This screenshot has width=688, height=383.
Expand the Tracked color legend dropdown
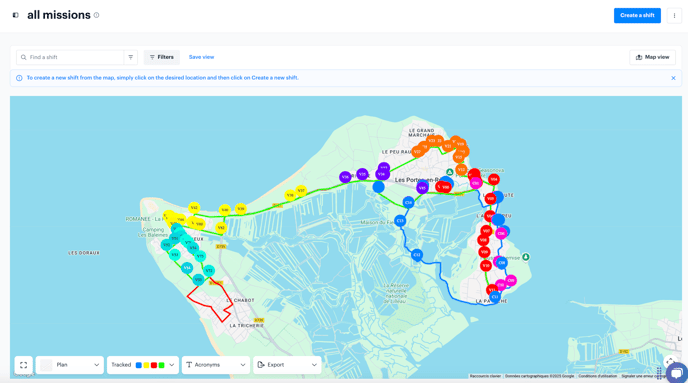[143, 365]
